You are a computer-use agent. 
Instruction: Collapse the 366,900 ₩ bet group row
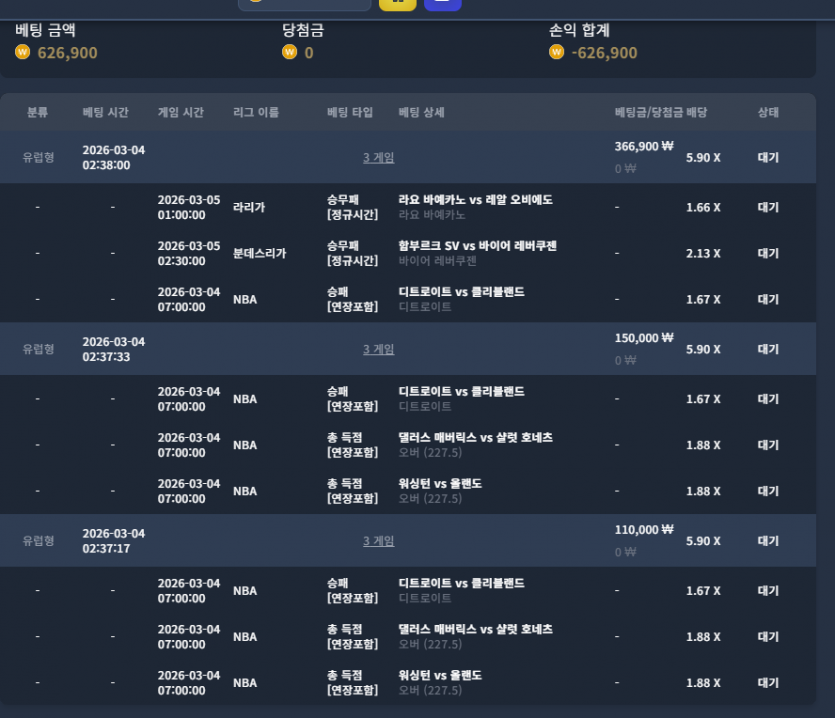point(408,157)
